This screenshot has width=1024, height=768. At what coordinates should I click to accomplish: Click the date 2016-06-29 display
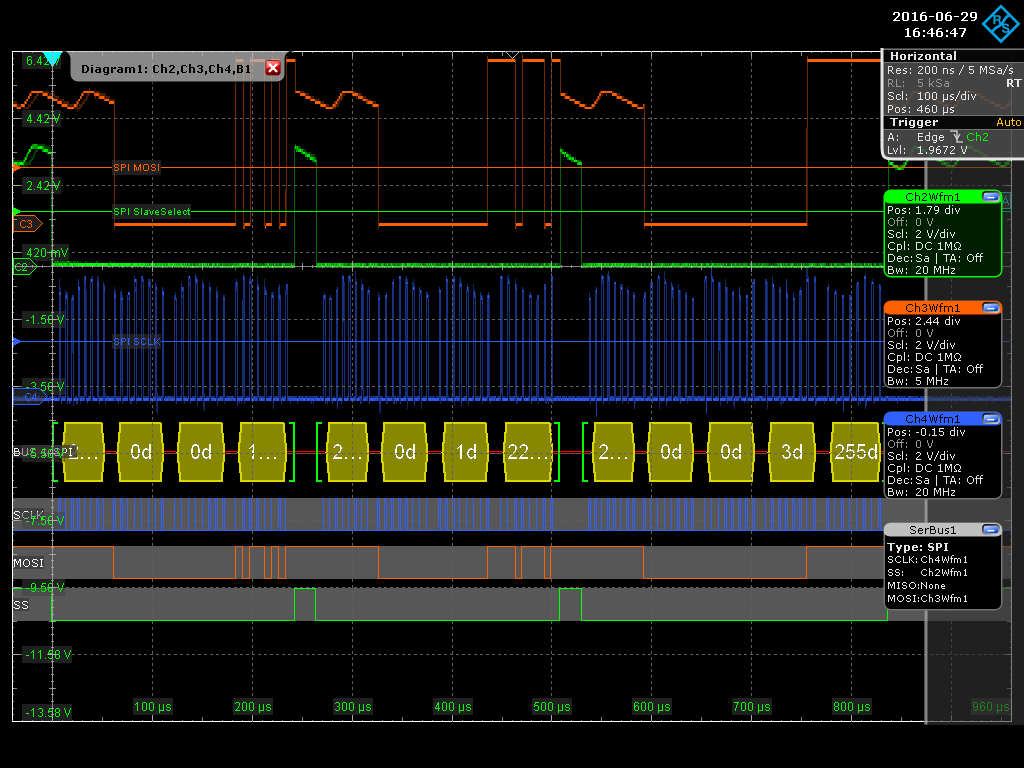(935, 16)
